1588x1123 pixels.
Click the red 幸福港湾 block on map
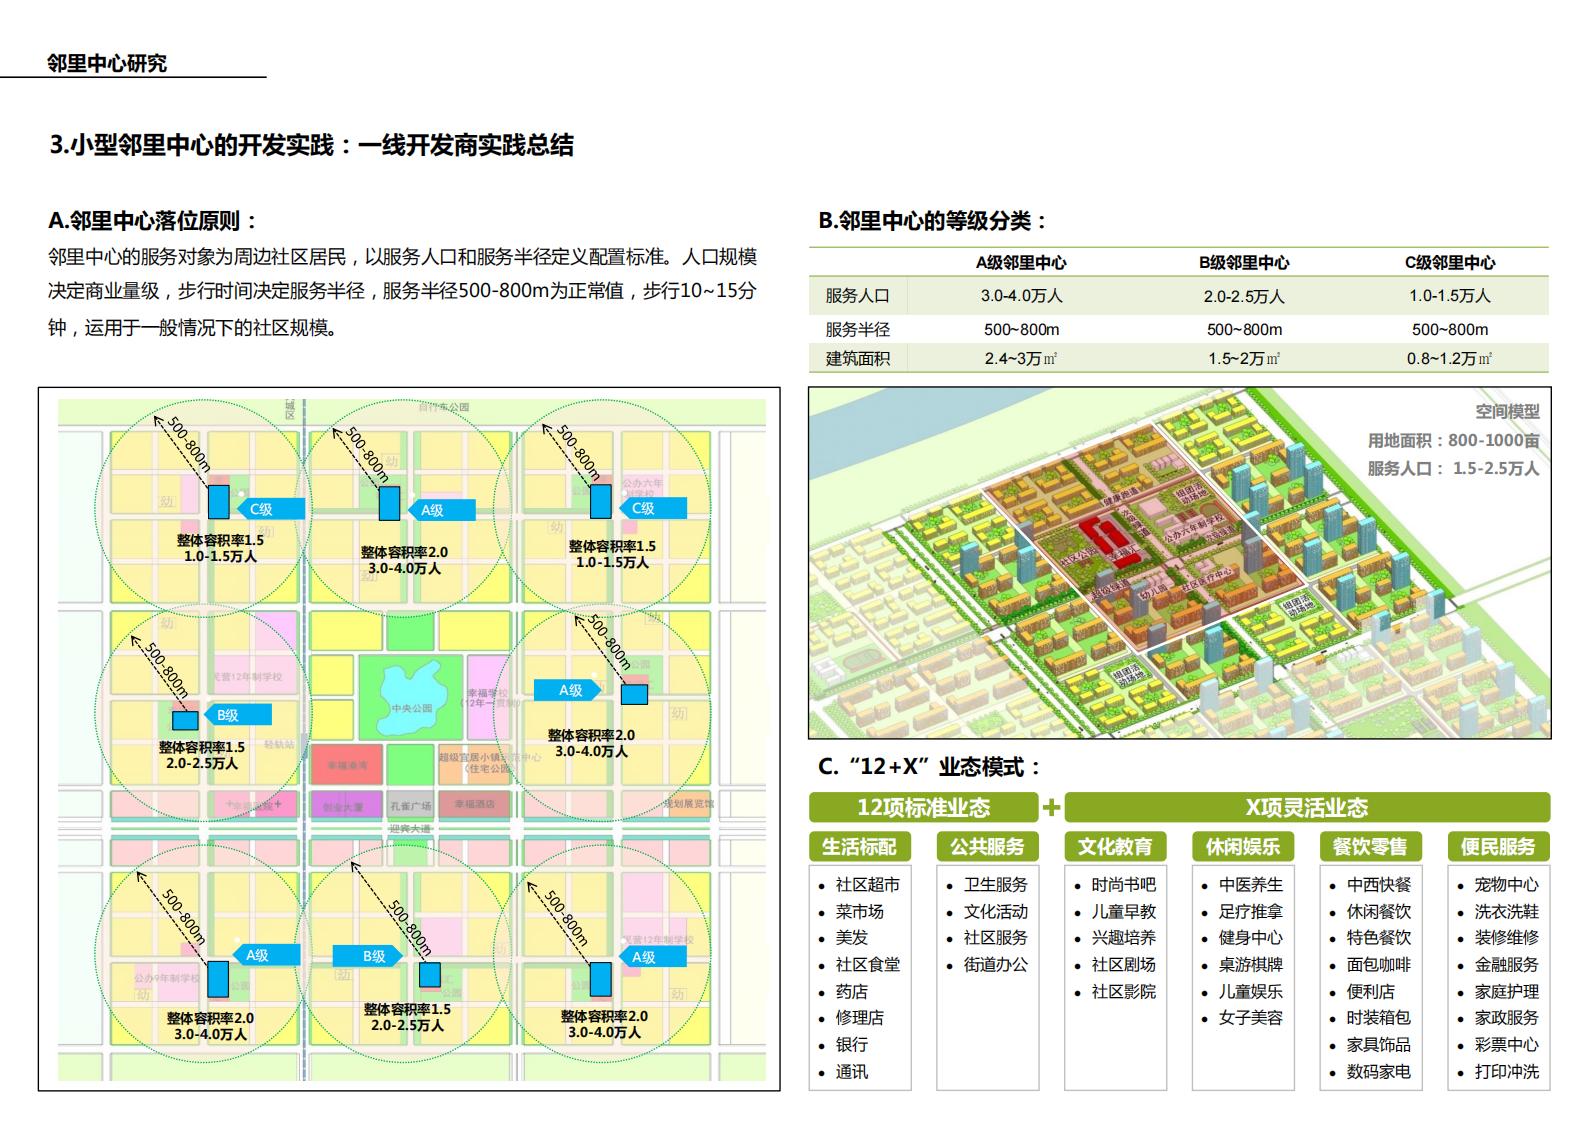coord(347,764)
